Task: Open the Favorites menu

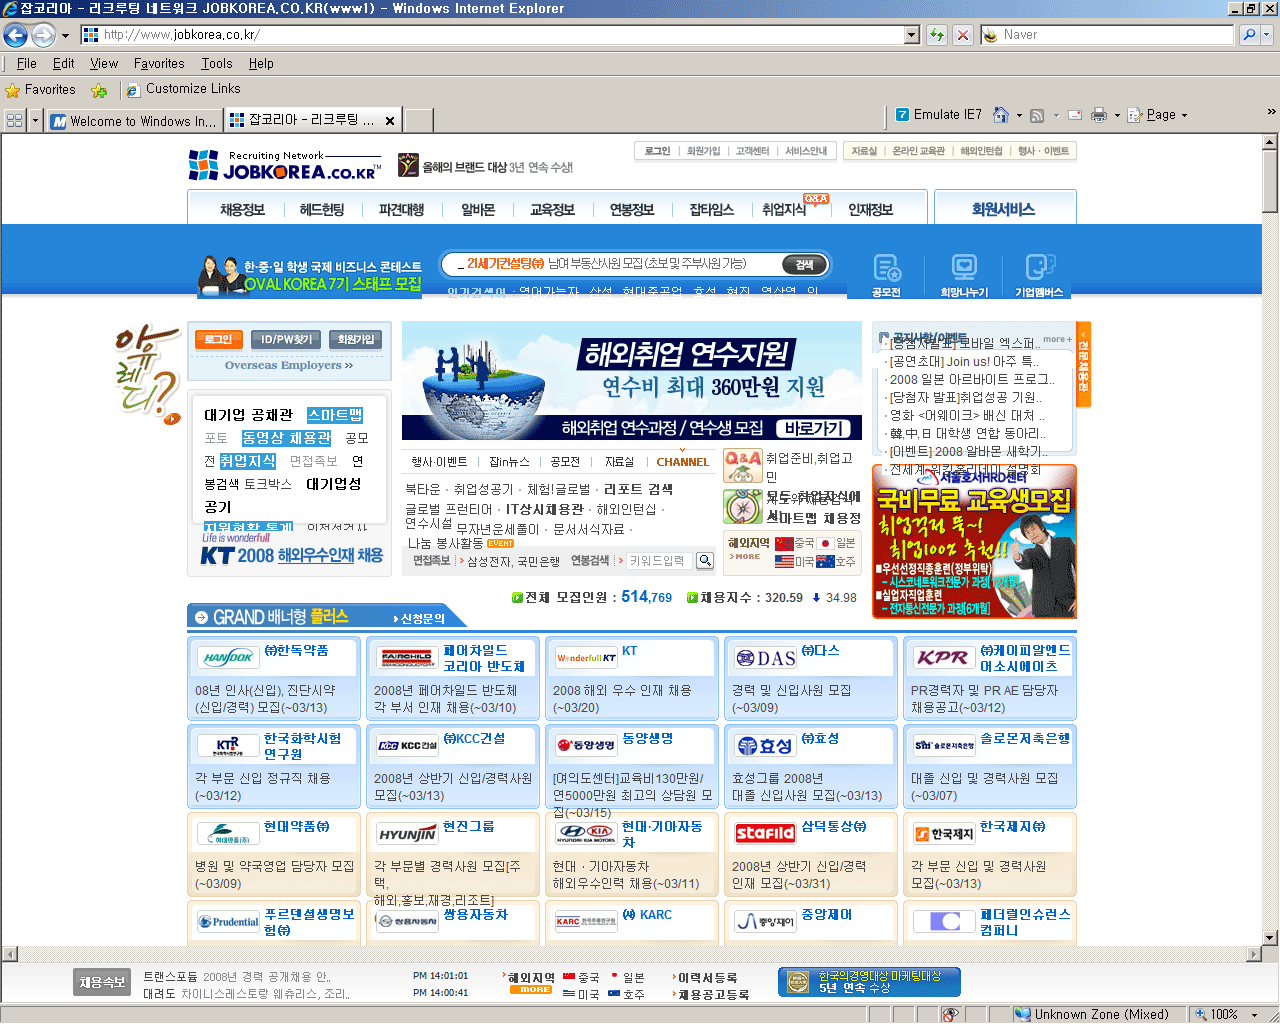Action: click(159, 63)
